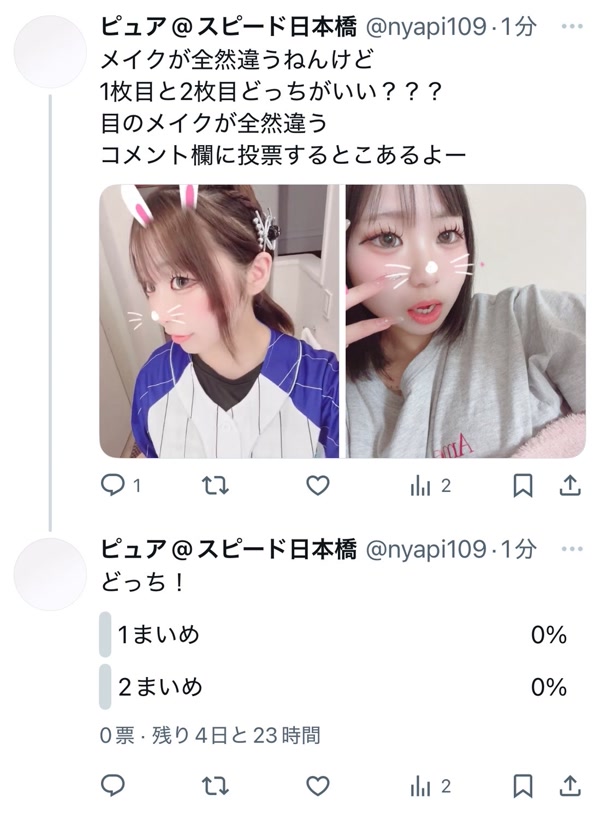
Task: Open the three-dot menu on poll post
Action: [572, 549]
